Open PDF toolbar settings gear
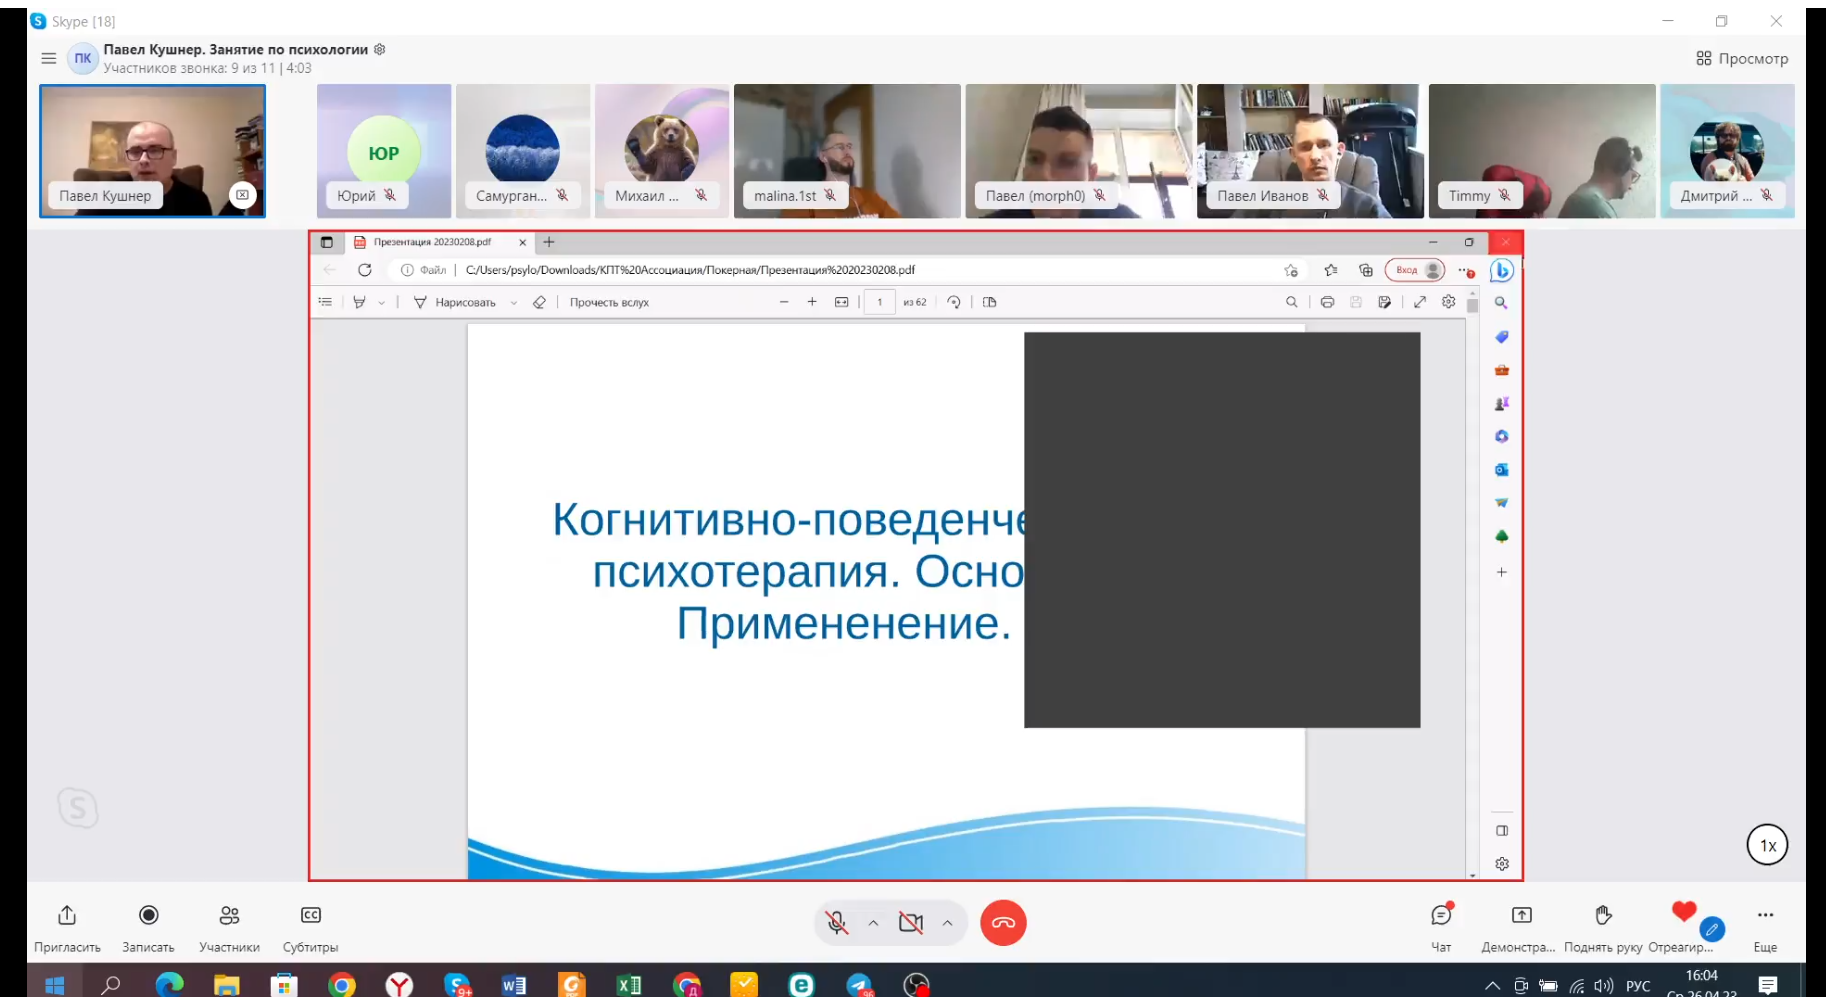Screen dimensions: 1826x997 tap(1448, 302)
